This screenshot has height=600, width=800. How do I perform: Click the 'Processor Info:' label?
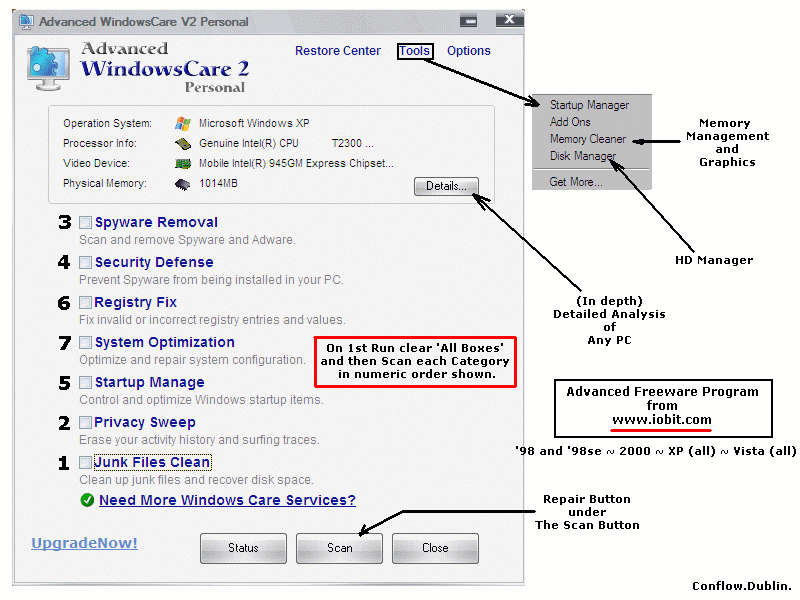click(100, 143)
